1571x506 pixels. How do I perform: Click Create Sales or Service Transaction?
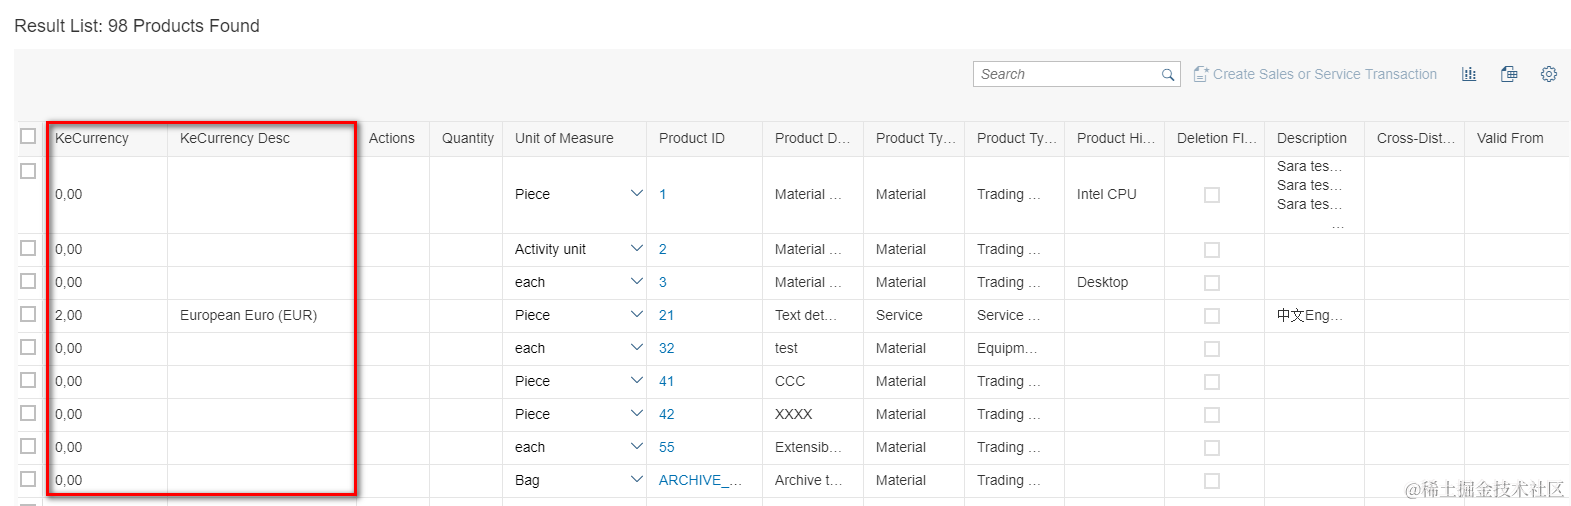pyautogui.click(x=1325, y=74)
